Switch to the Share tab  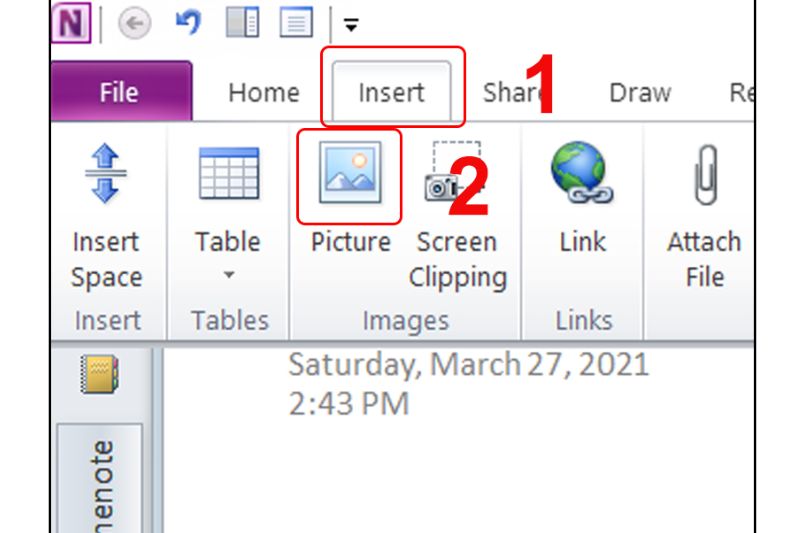click(510, 93)
